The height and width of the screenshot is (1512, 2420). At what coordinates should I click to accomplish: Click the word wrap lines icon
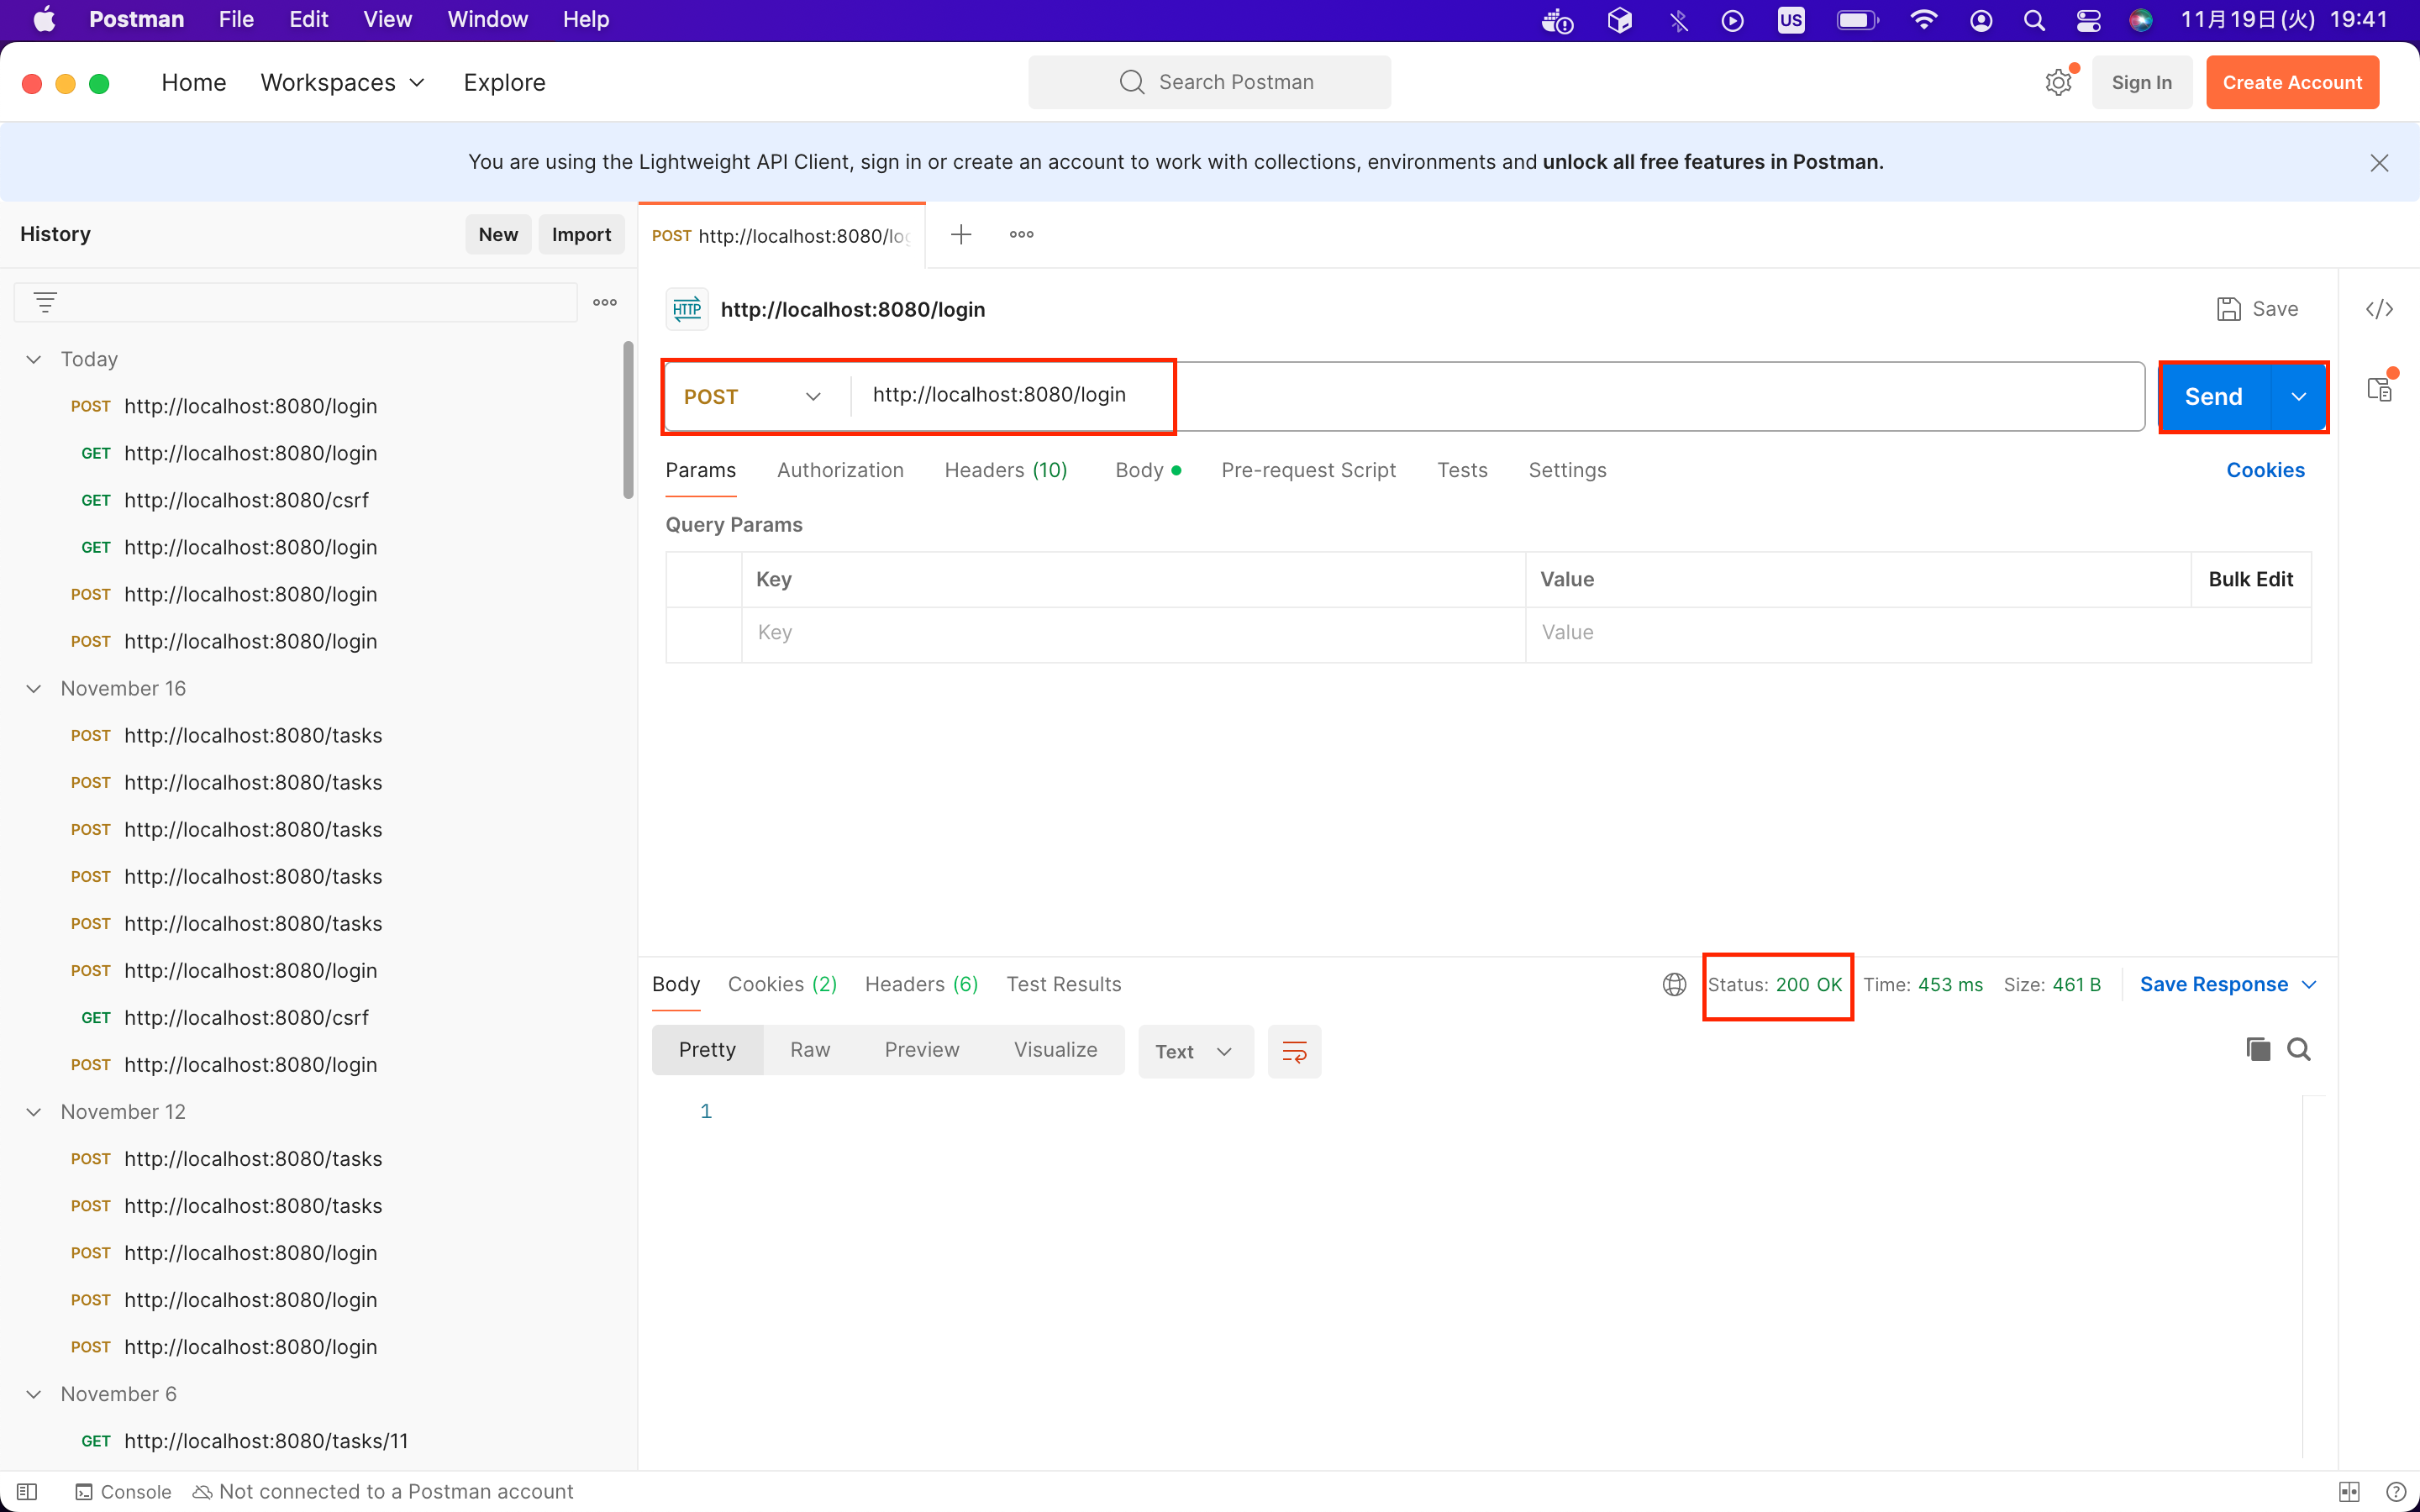pos(1294,1051)
